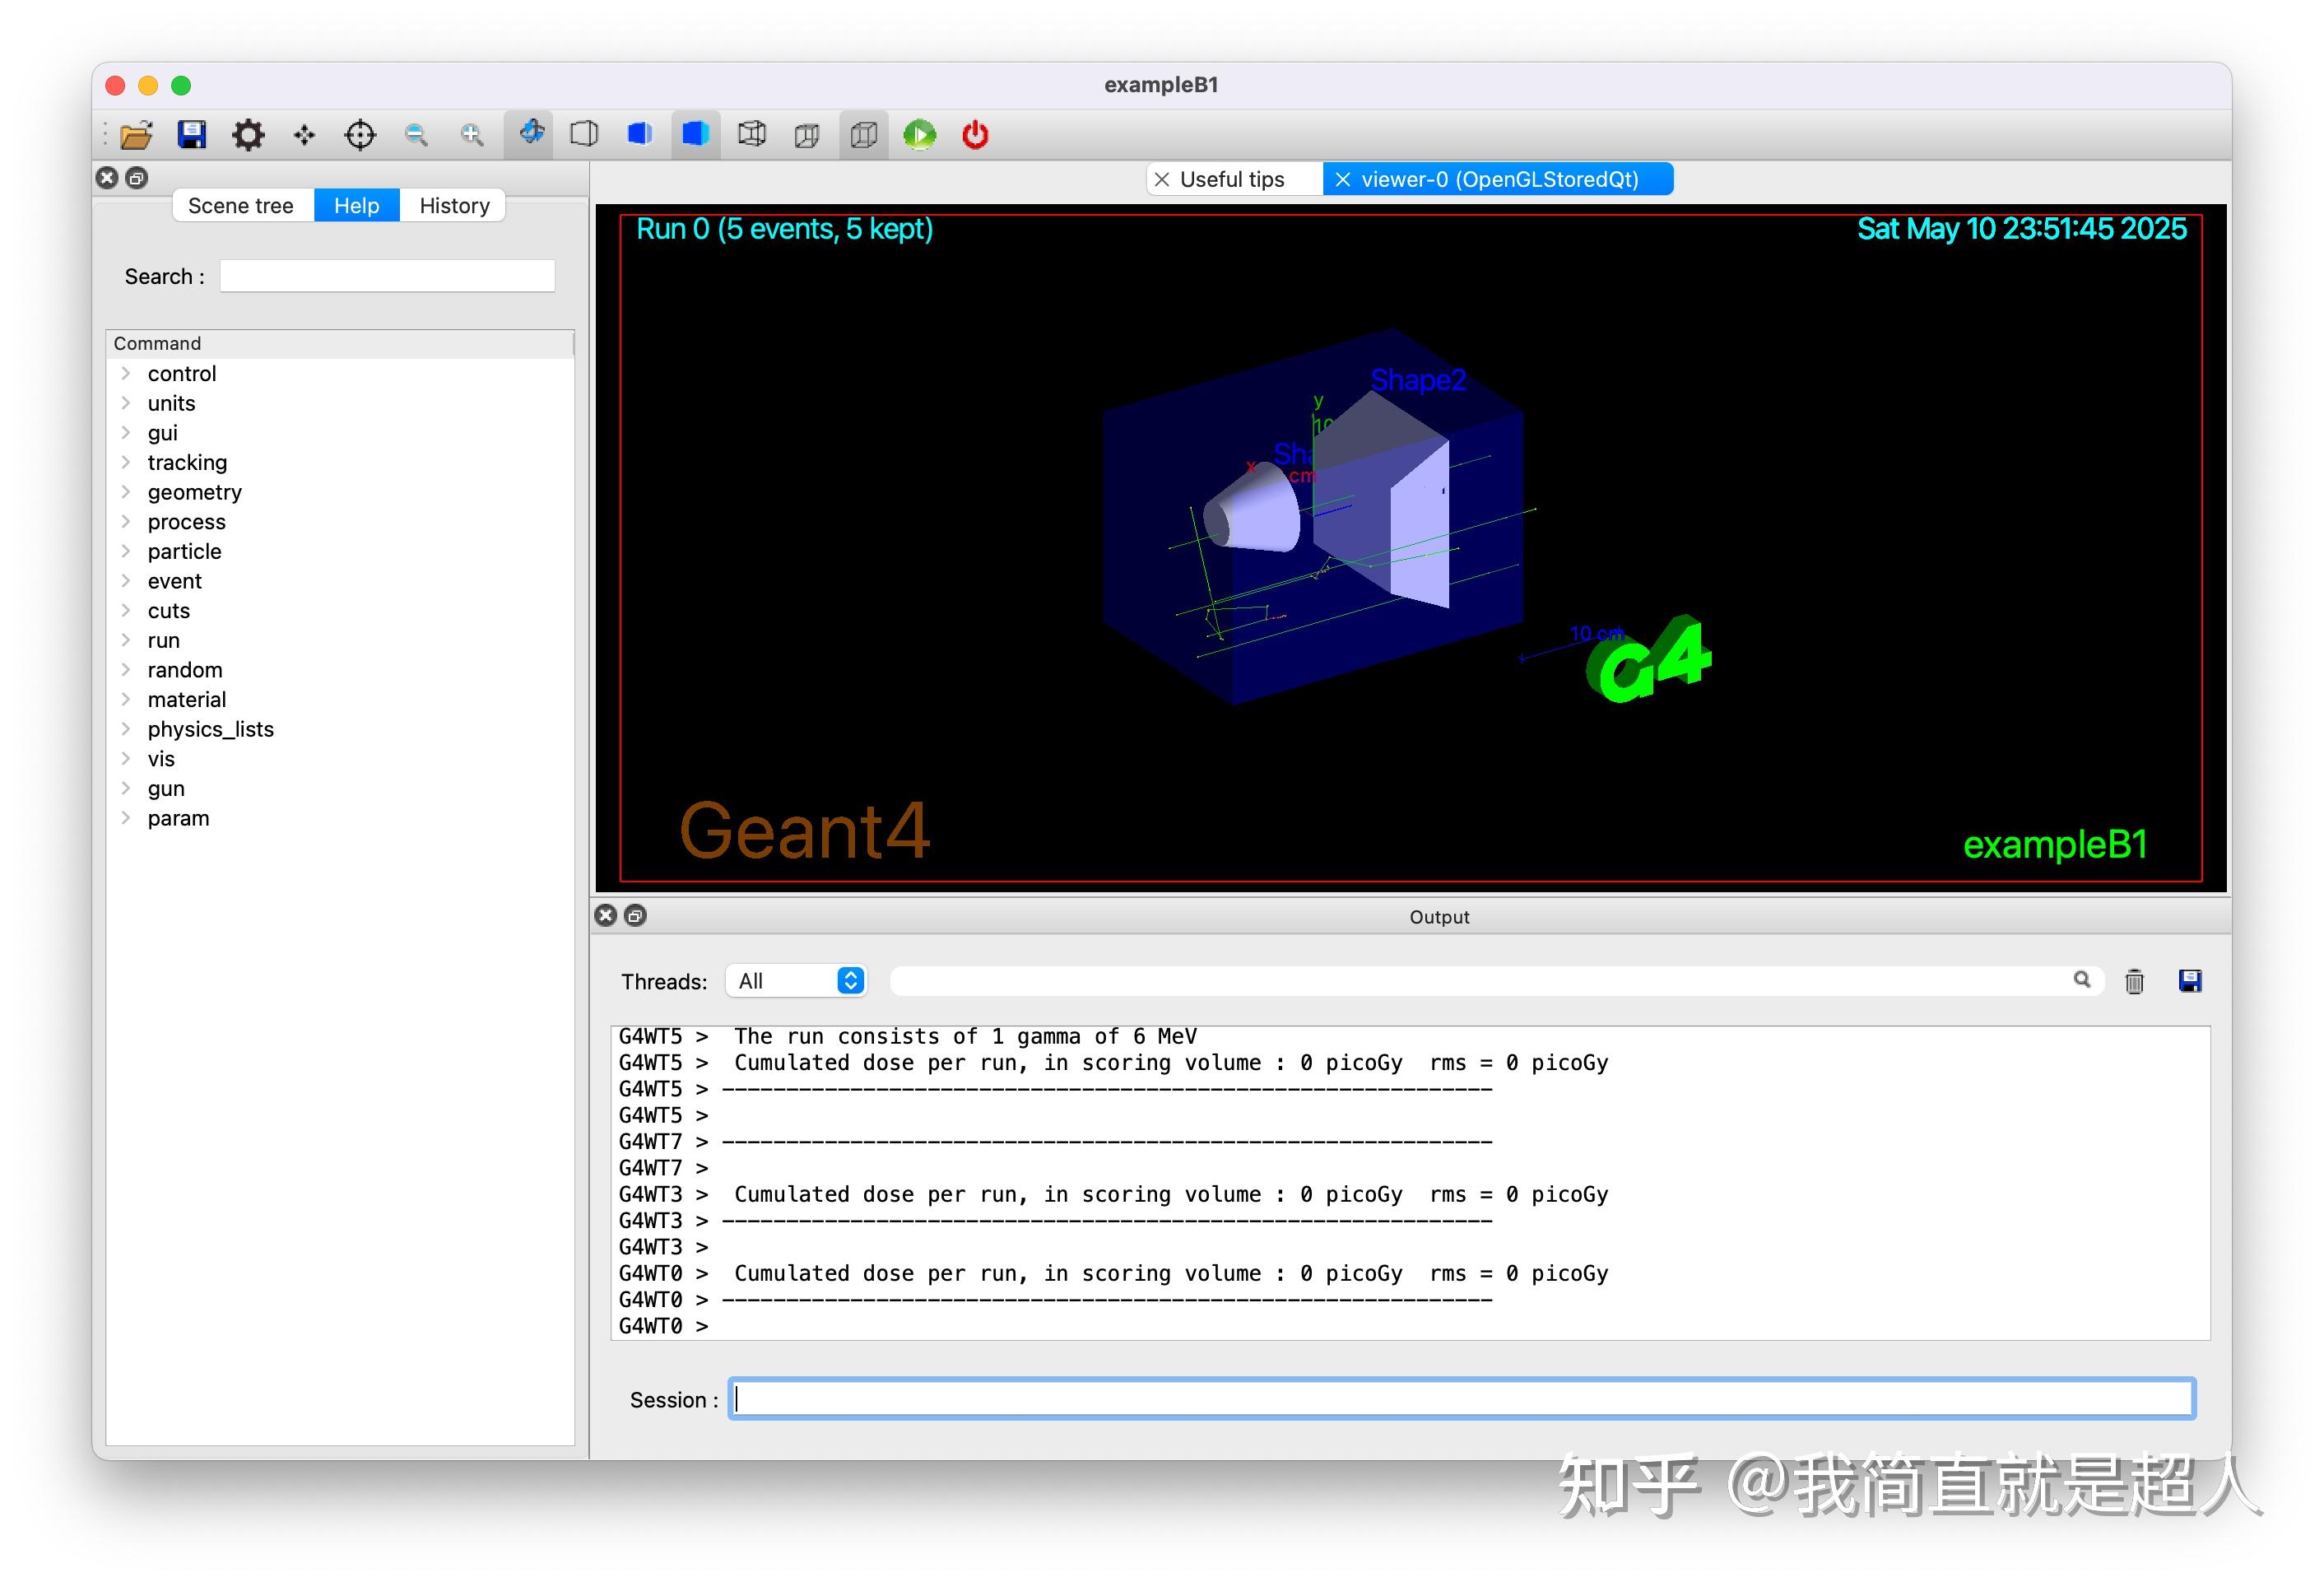Run beamOn with the green play icon
This screenshot has width=2324, height=1582.
[x=920, y=135]
